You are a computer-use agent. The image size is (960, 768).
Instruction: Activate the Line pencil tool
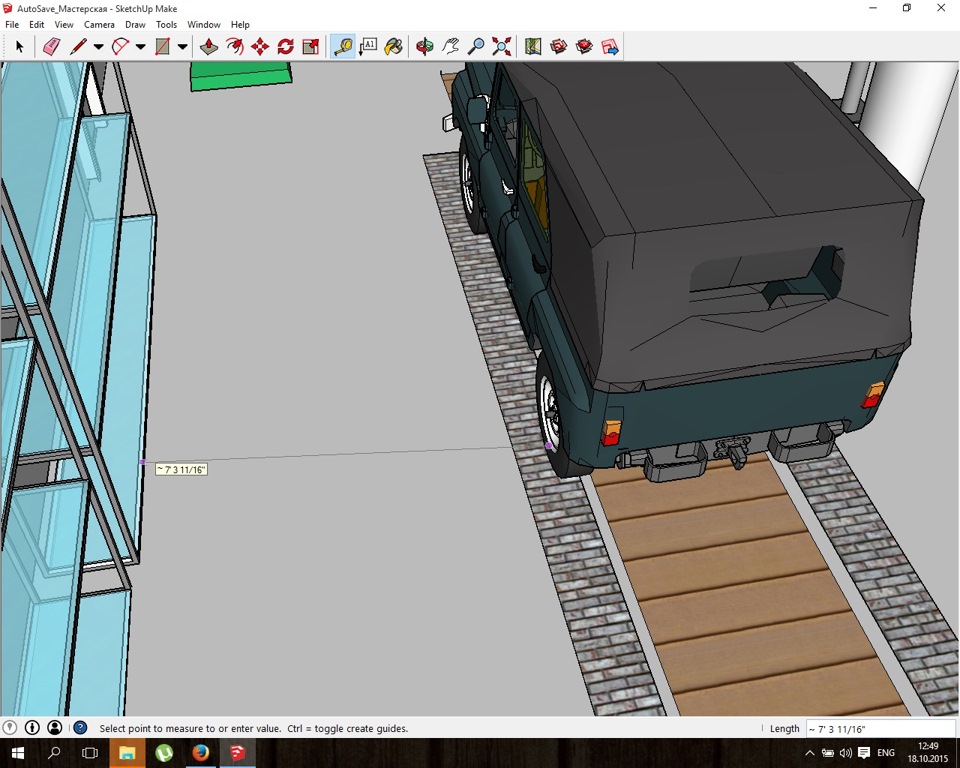pyautogui.click(x=78, y=47)
